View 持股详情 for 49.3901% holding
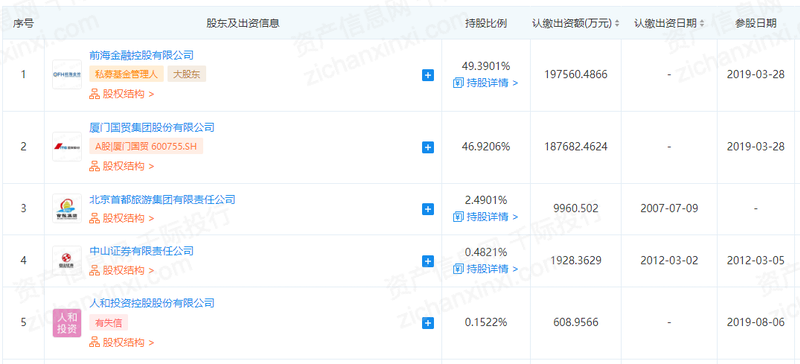800x364 pixels. (x=485, y=83)
